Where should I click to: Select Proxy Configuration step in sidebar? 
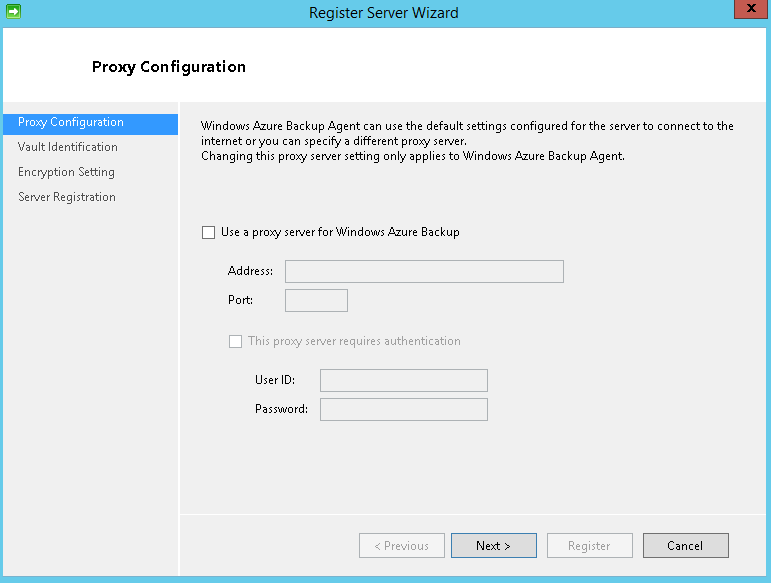tap(90, 124)
